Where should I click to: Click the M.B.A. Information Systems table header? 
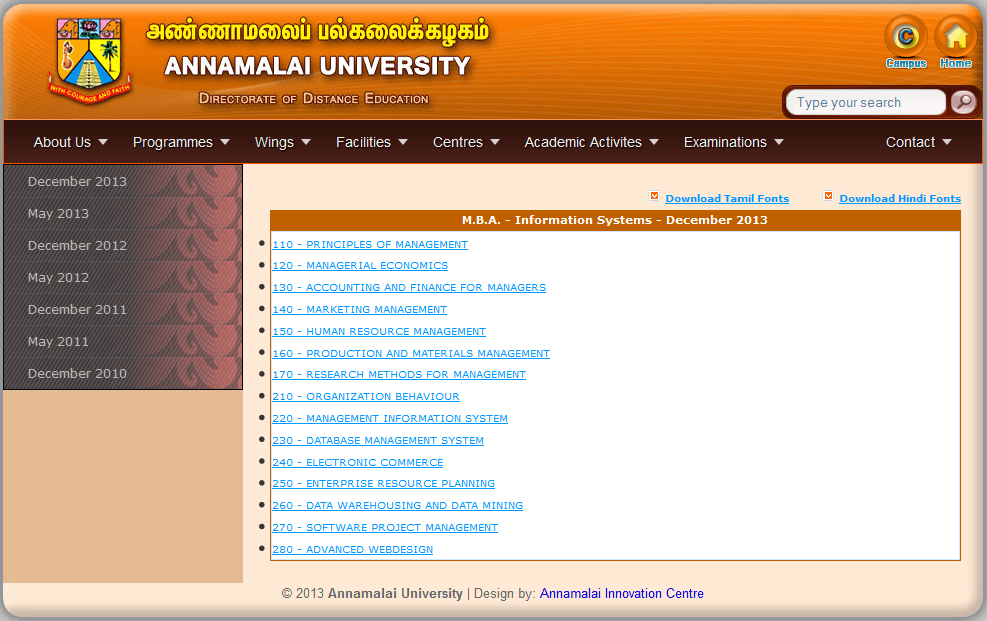pyautogui.click(x=615, y=220)
